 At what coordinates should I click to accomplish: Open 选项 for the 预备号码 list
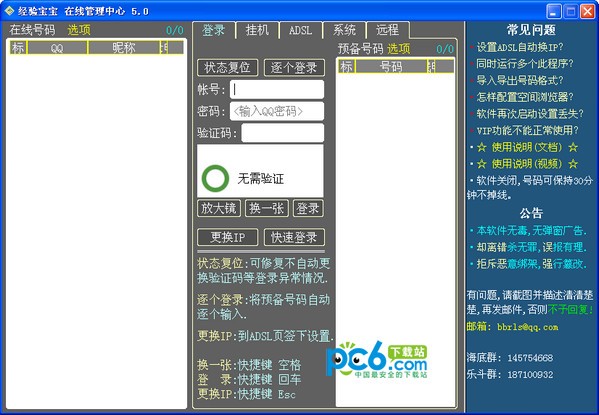pos(398,49)
